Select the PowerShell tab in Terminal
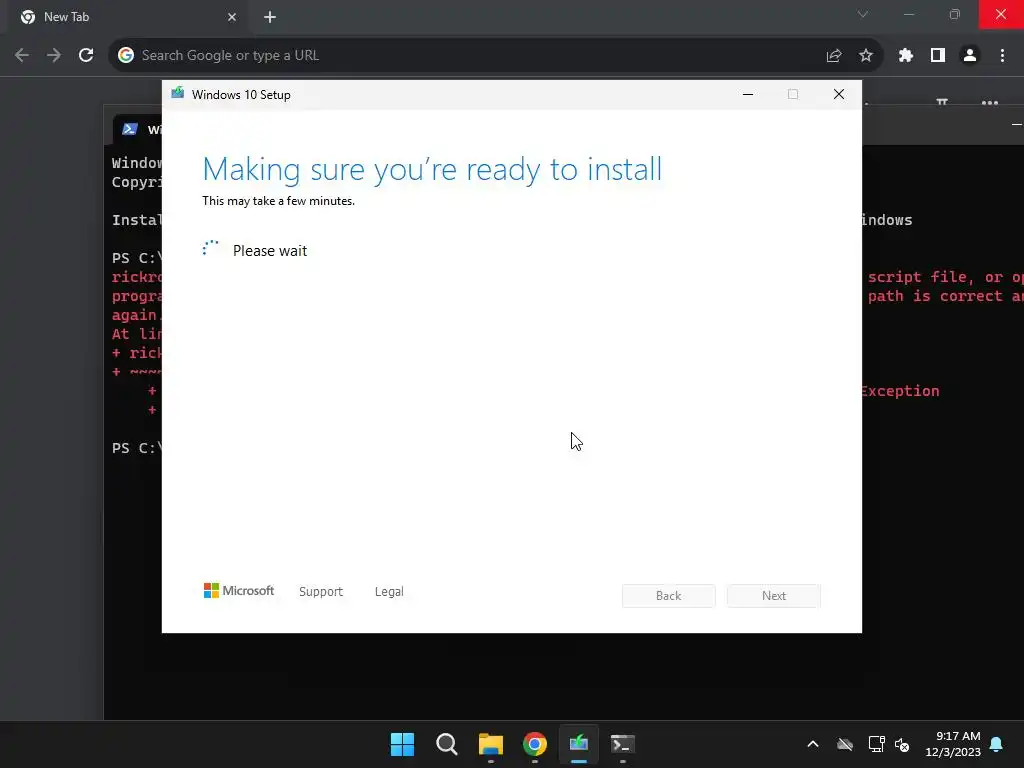This screenshot has width=1024, height=768. point(138,129)
